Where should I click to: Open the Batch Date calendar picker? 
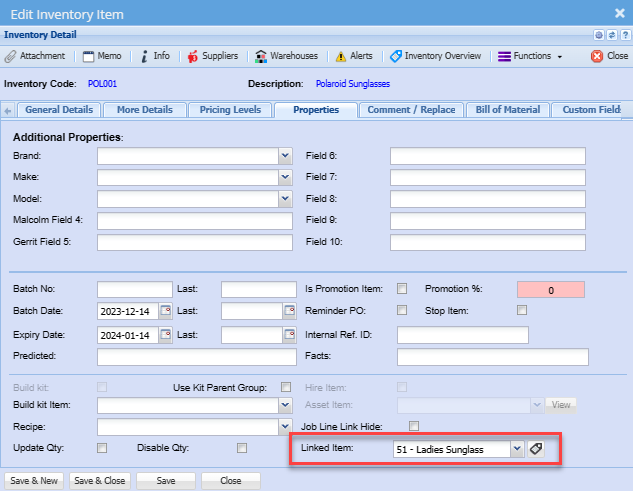(x=165, y=311)
